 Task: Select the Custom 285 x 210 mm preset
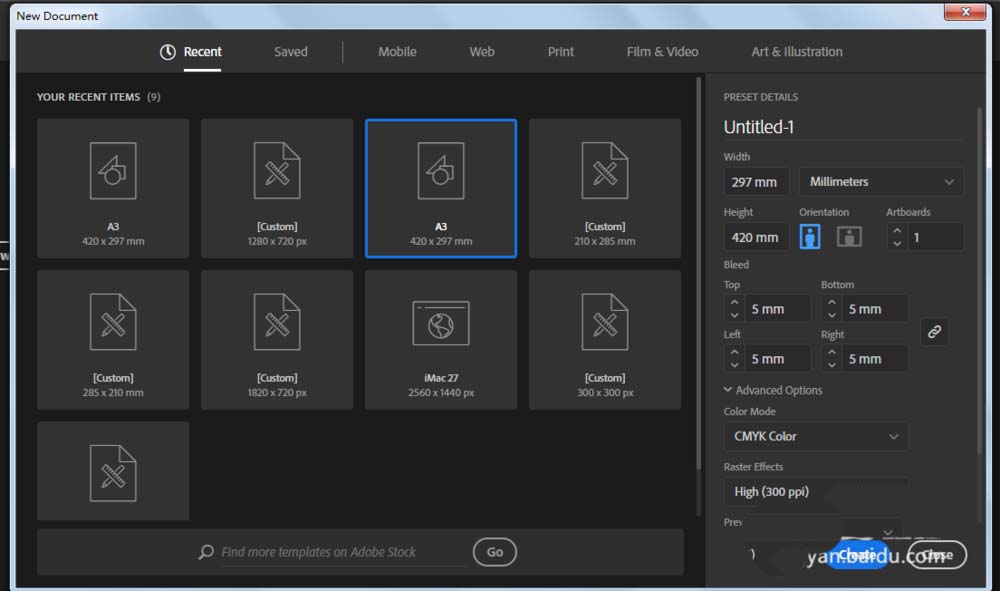point(113,340)
